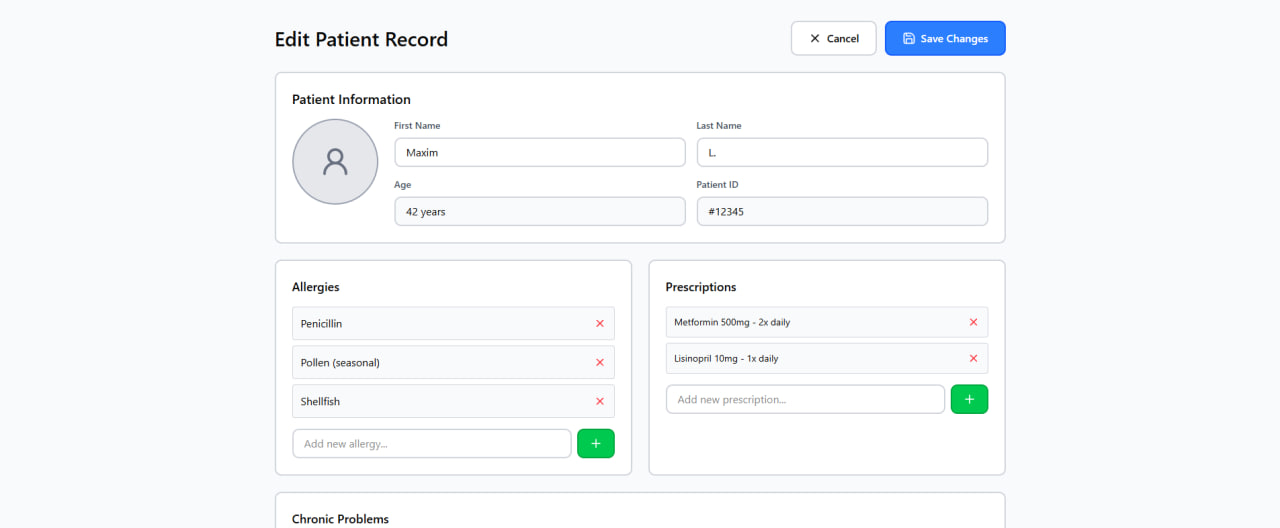Focus the Last Name field

pyautogui.click(x=842, y=152)
